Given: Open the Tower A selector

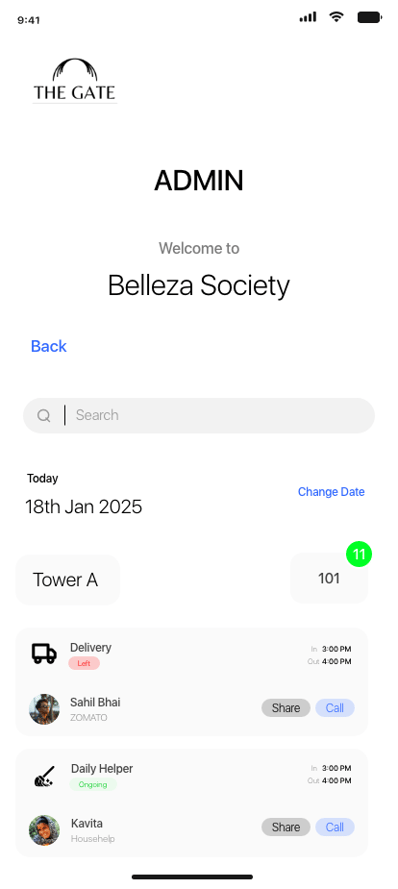Looking at the screenshot, I should tap(67, 579).
